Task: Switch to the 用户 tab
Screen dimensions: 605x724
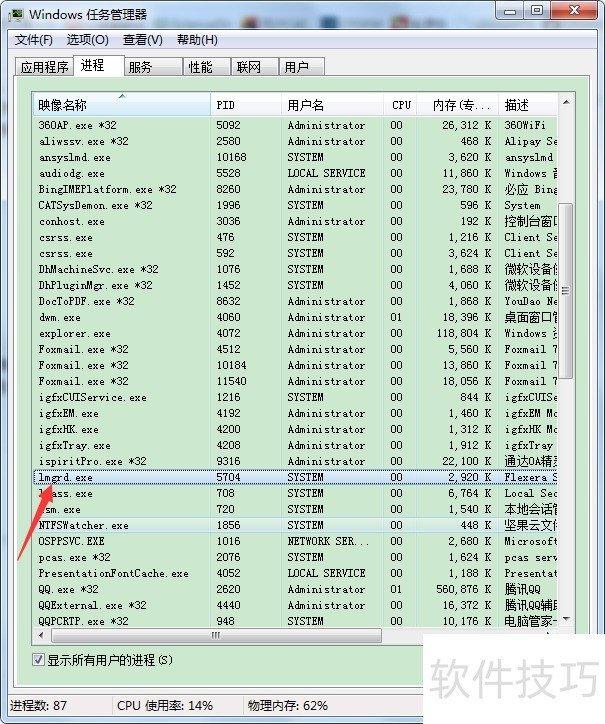Action: tap(302, 67)
